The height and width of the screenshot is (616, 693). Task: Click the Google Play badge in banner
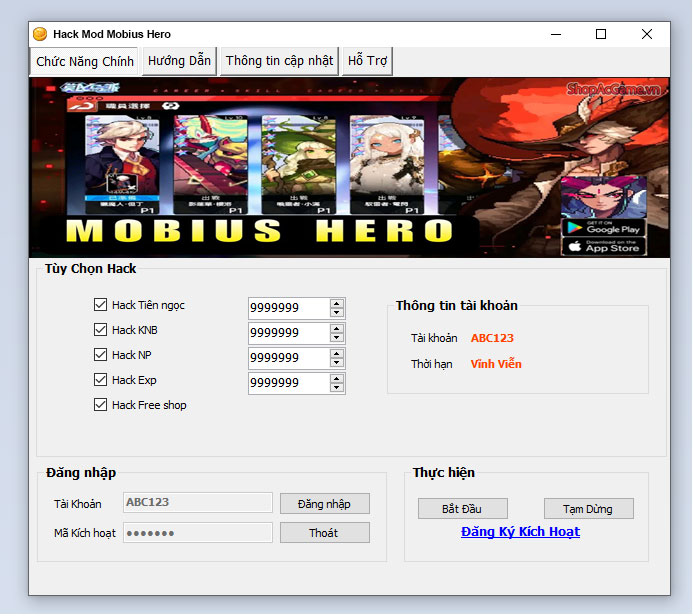tap(602, 227)
